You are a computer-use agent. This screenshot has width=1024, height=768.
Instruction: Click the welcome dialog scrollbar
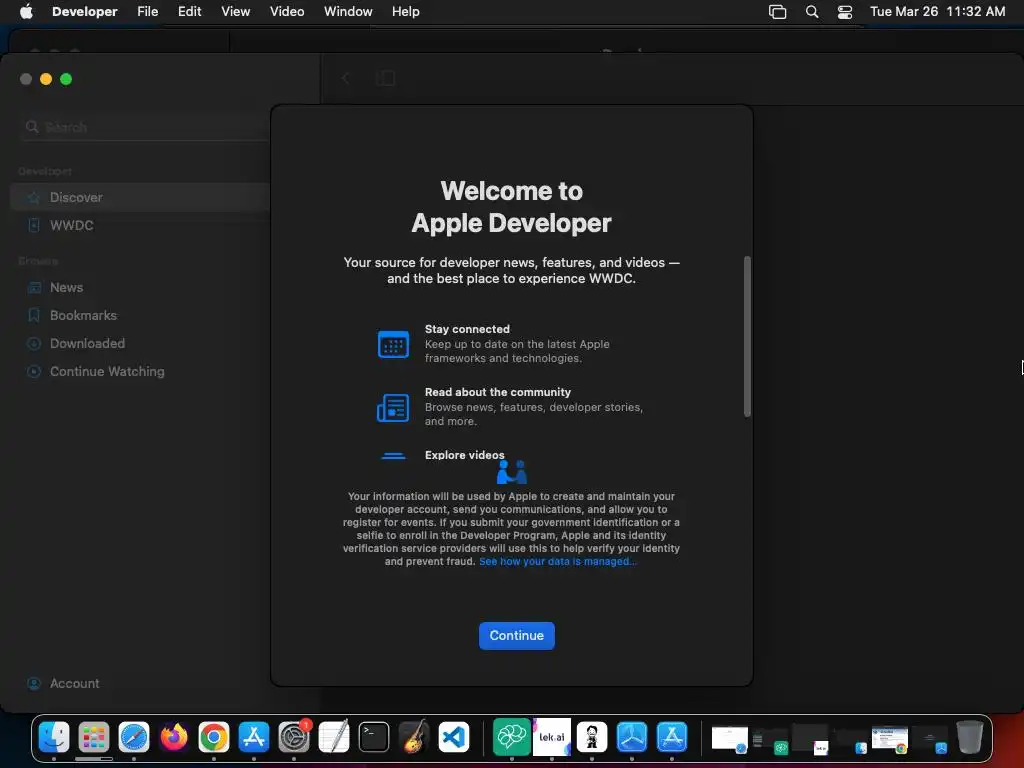747,336
